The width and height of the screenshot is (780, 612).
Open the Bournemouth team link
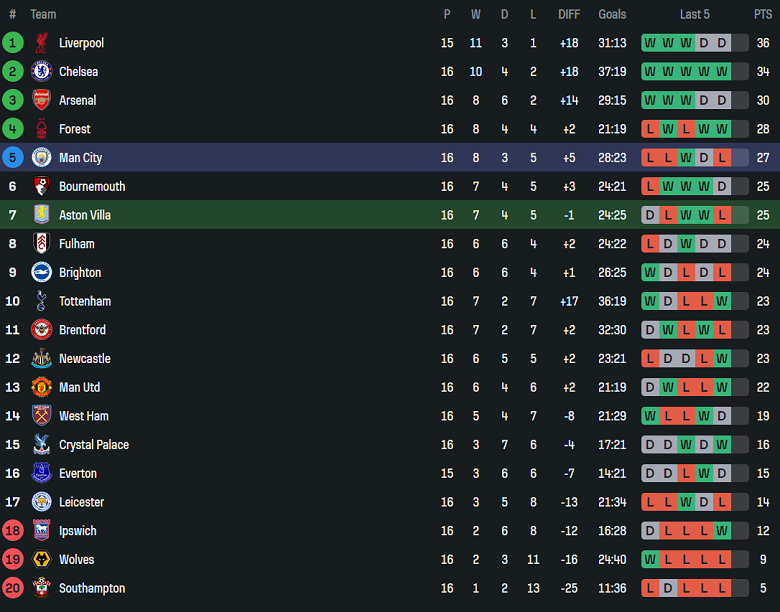tap(90, 187)
